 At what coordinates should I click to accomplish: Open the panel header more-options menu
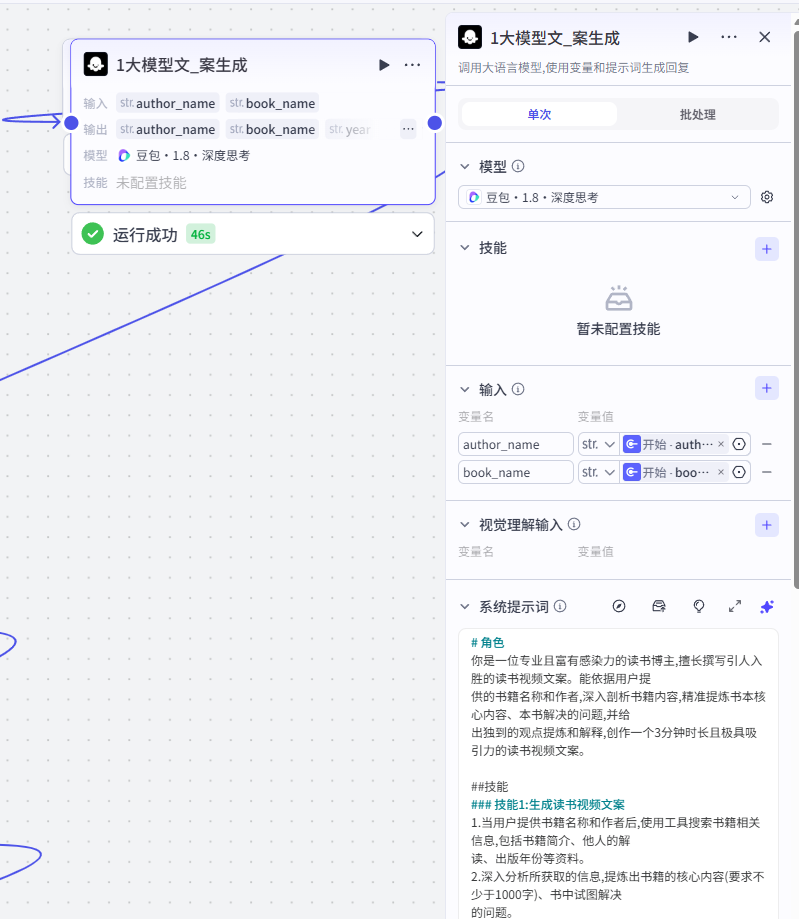(x=729, y=38)
